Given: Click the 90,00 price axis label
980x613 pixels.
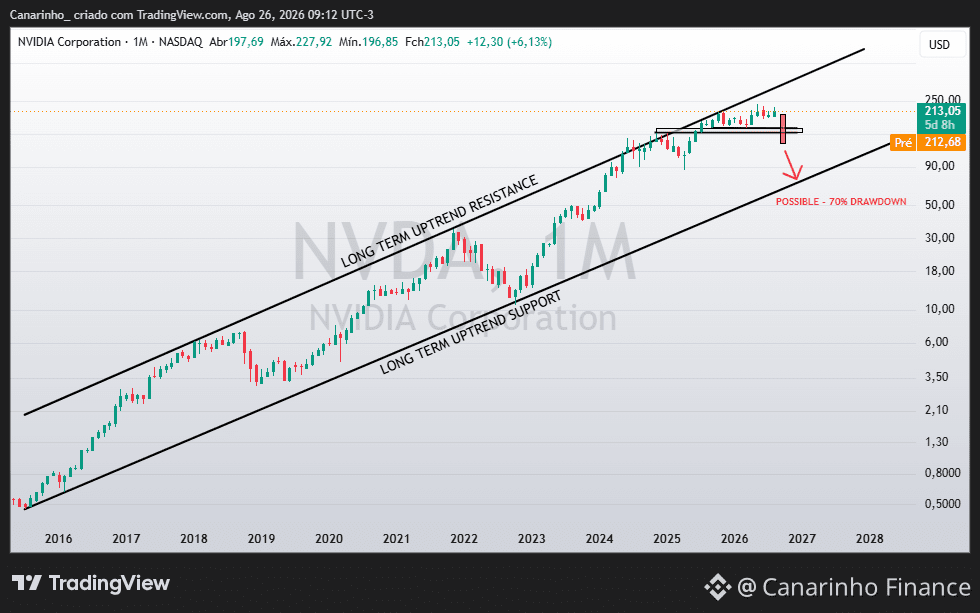Looking at the screenshot, I should click(x=940, y=166).
